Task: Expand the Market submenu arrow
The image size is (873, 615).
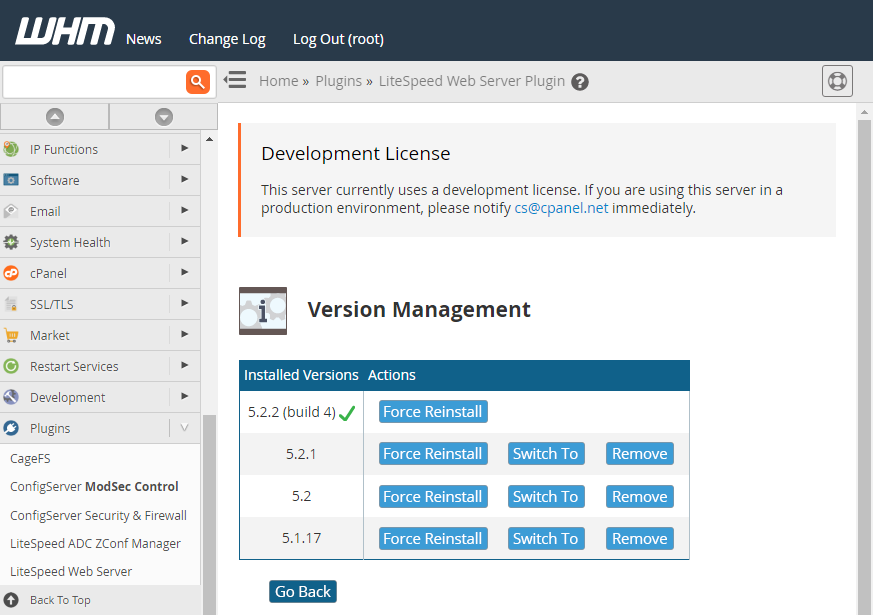Action: [185, 334]
